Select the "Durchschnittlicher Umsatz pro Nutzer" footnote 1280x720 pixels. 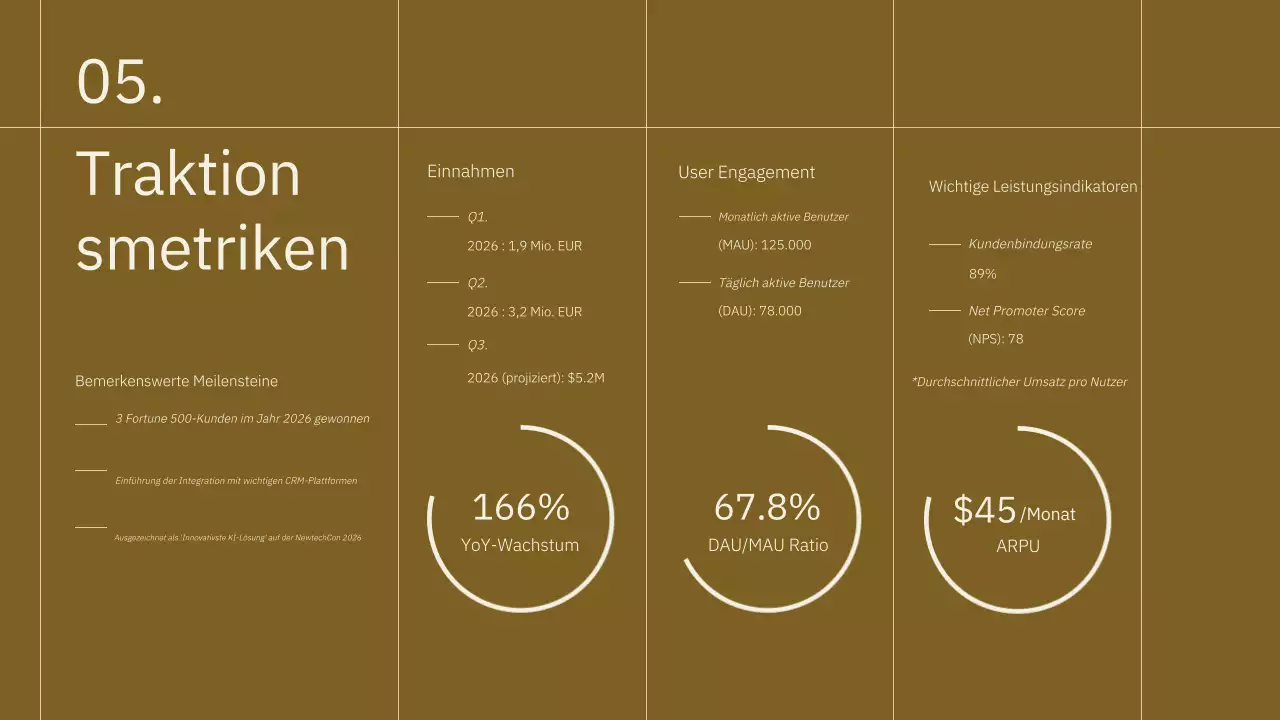click(x=1019, y=382)
